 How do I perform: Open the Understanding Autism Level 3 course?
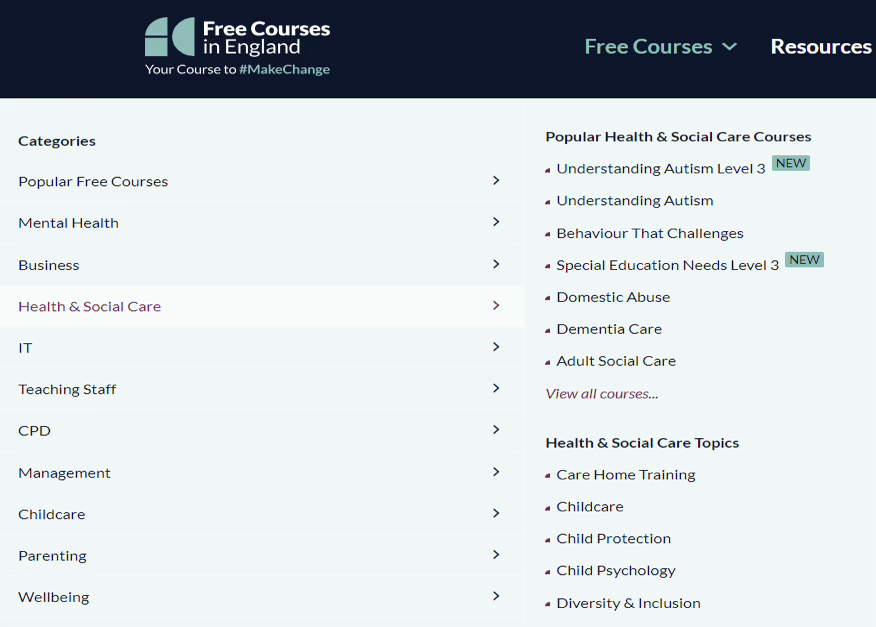click(x=660, y=169)
